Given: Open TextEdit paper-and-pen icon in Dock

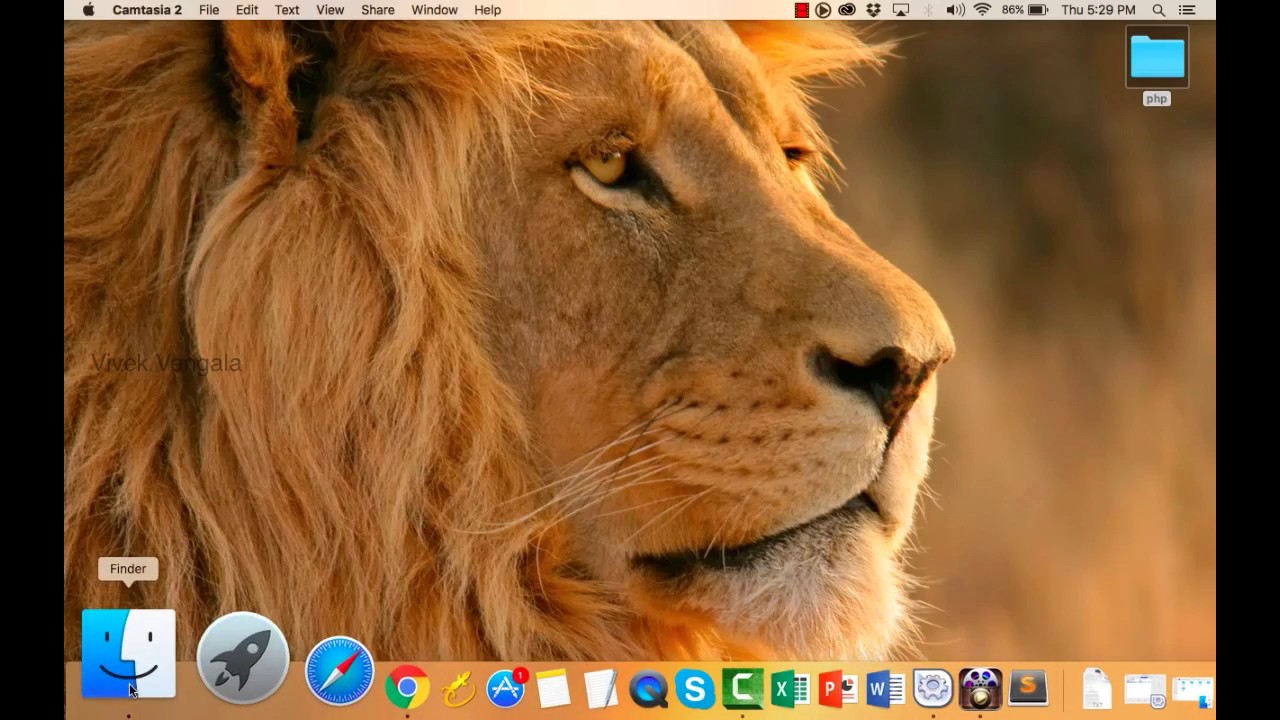Looking at the screenshot, I should (600, 689).
